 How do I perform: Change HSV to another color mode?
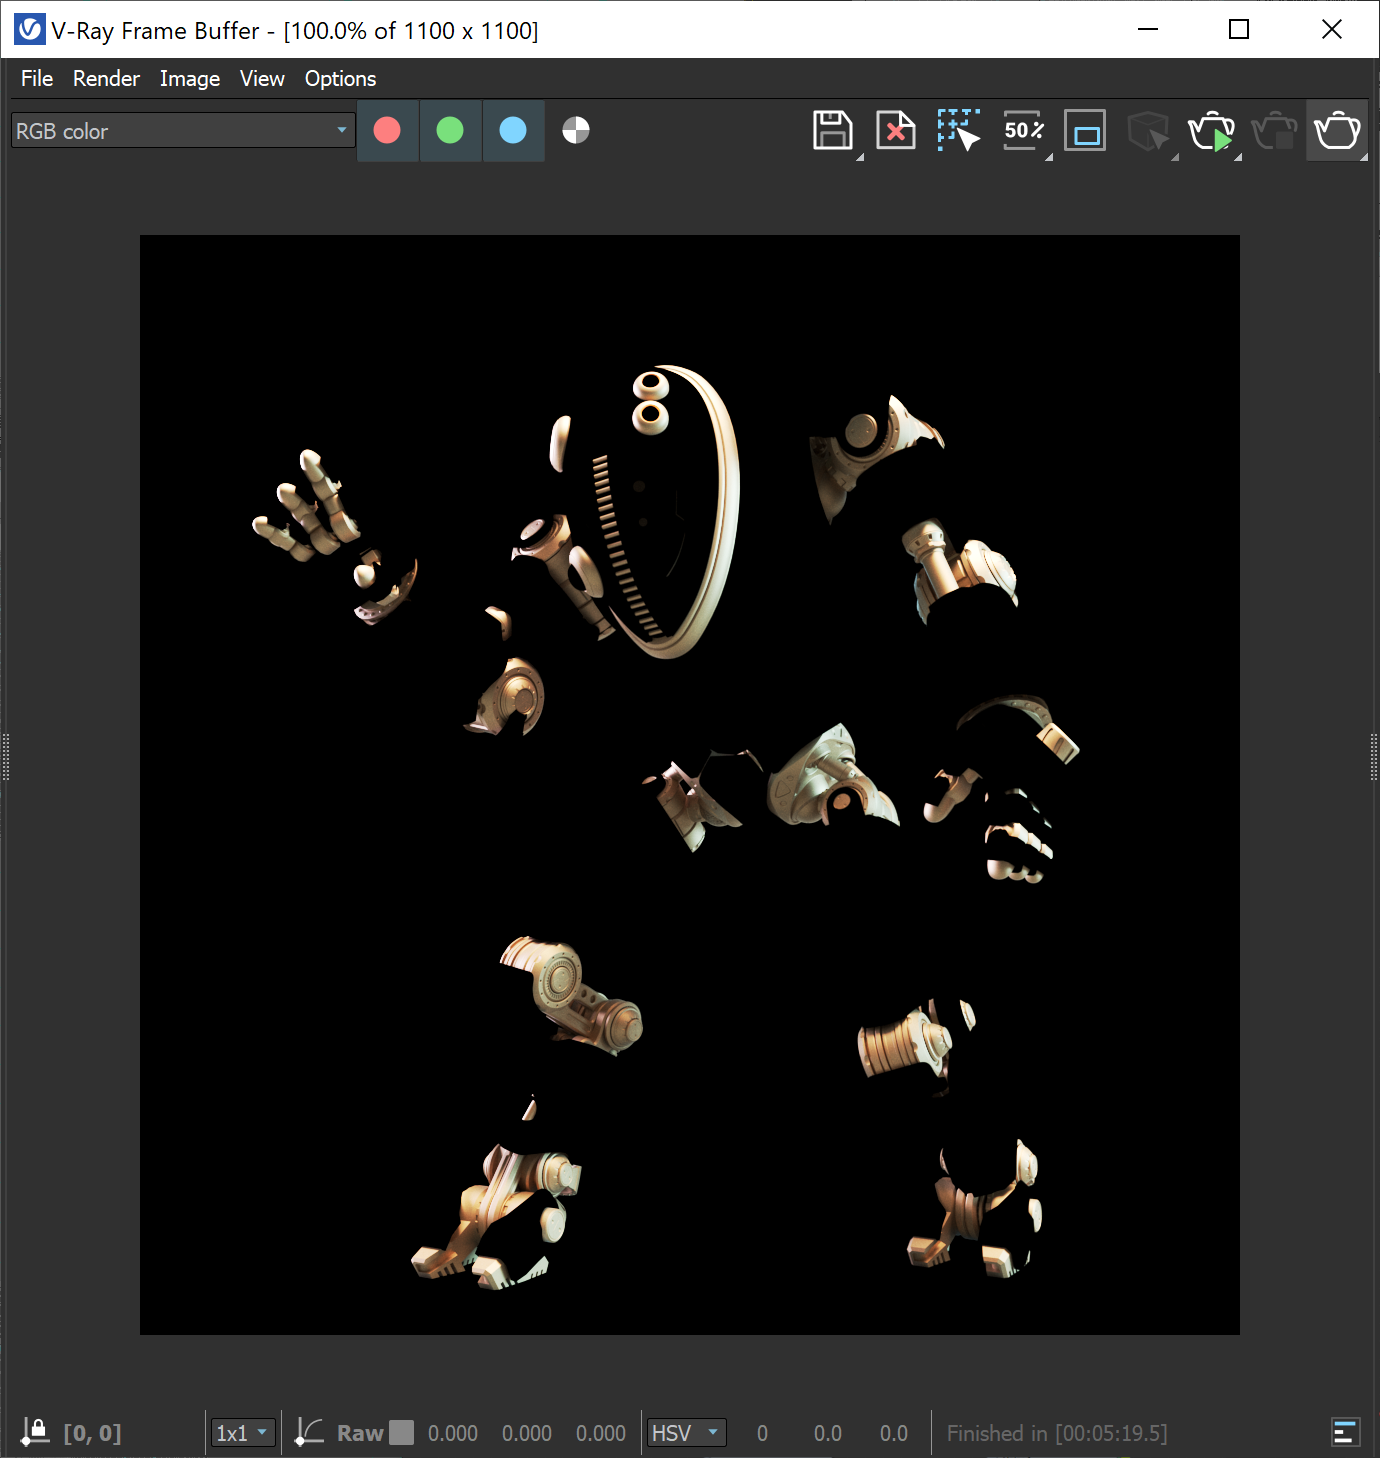[x=686, y=1432]
